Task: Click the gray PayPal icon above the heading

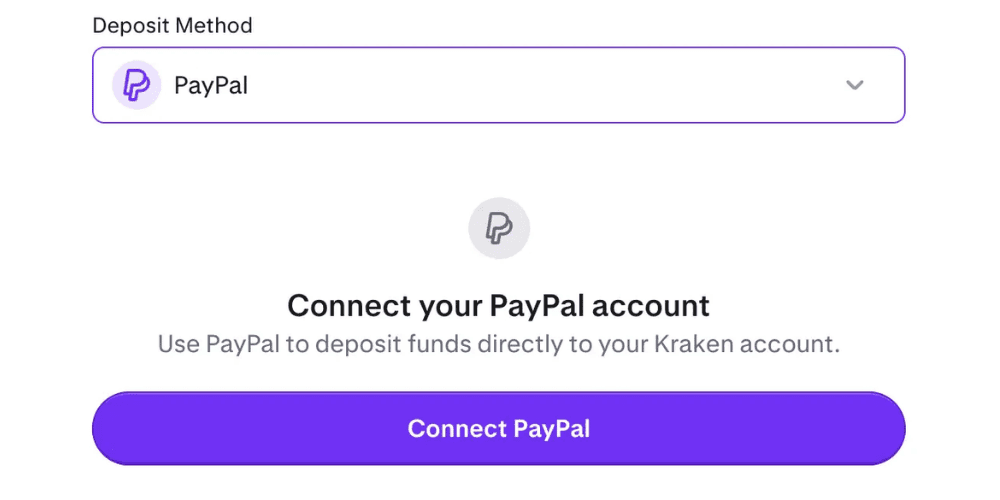Action: pos(499,229)
